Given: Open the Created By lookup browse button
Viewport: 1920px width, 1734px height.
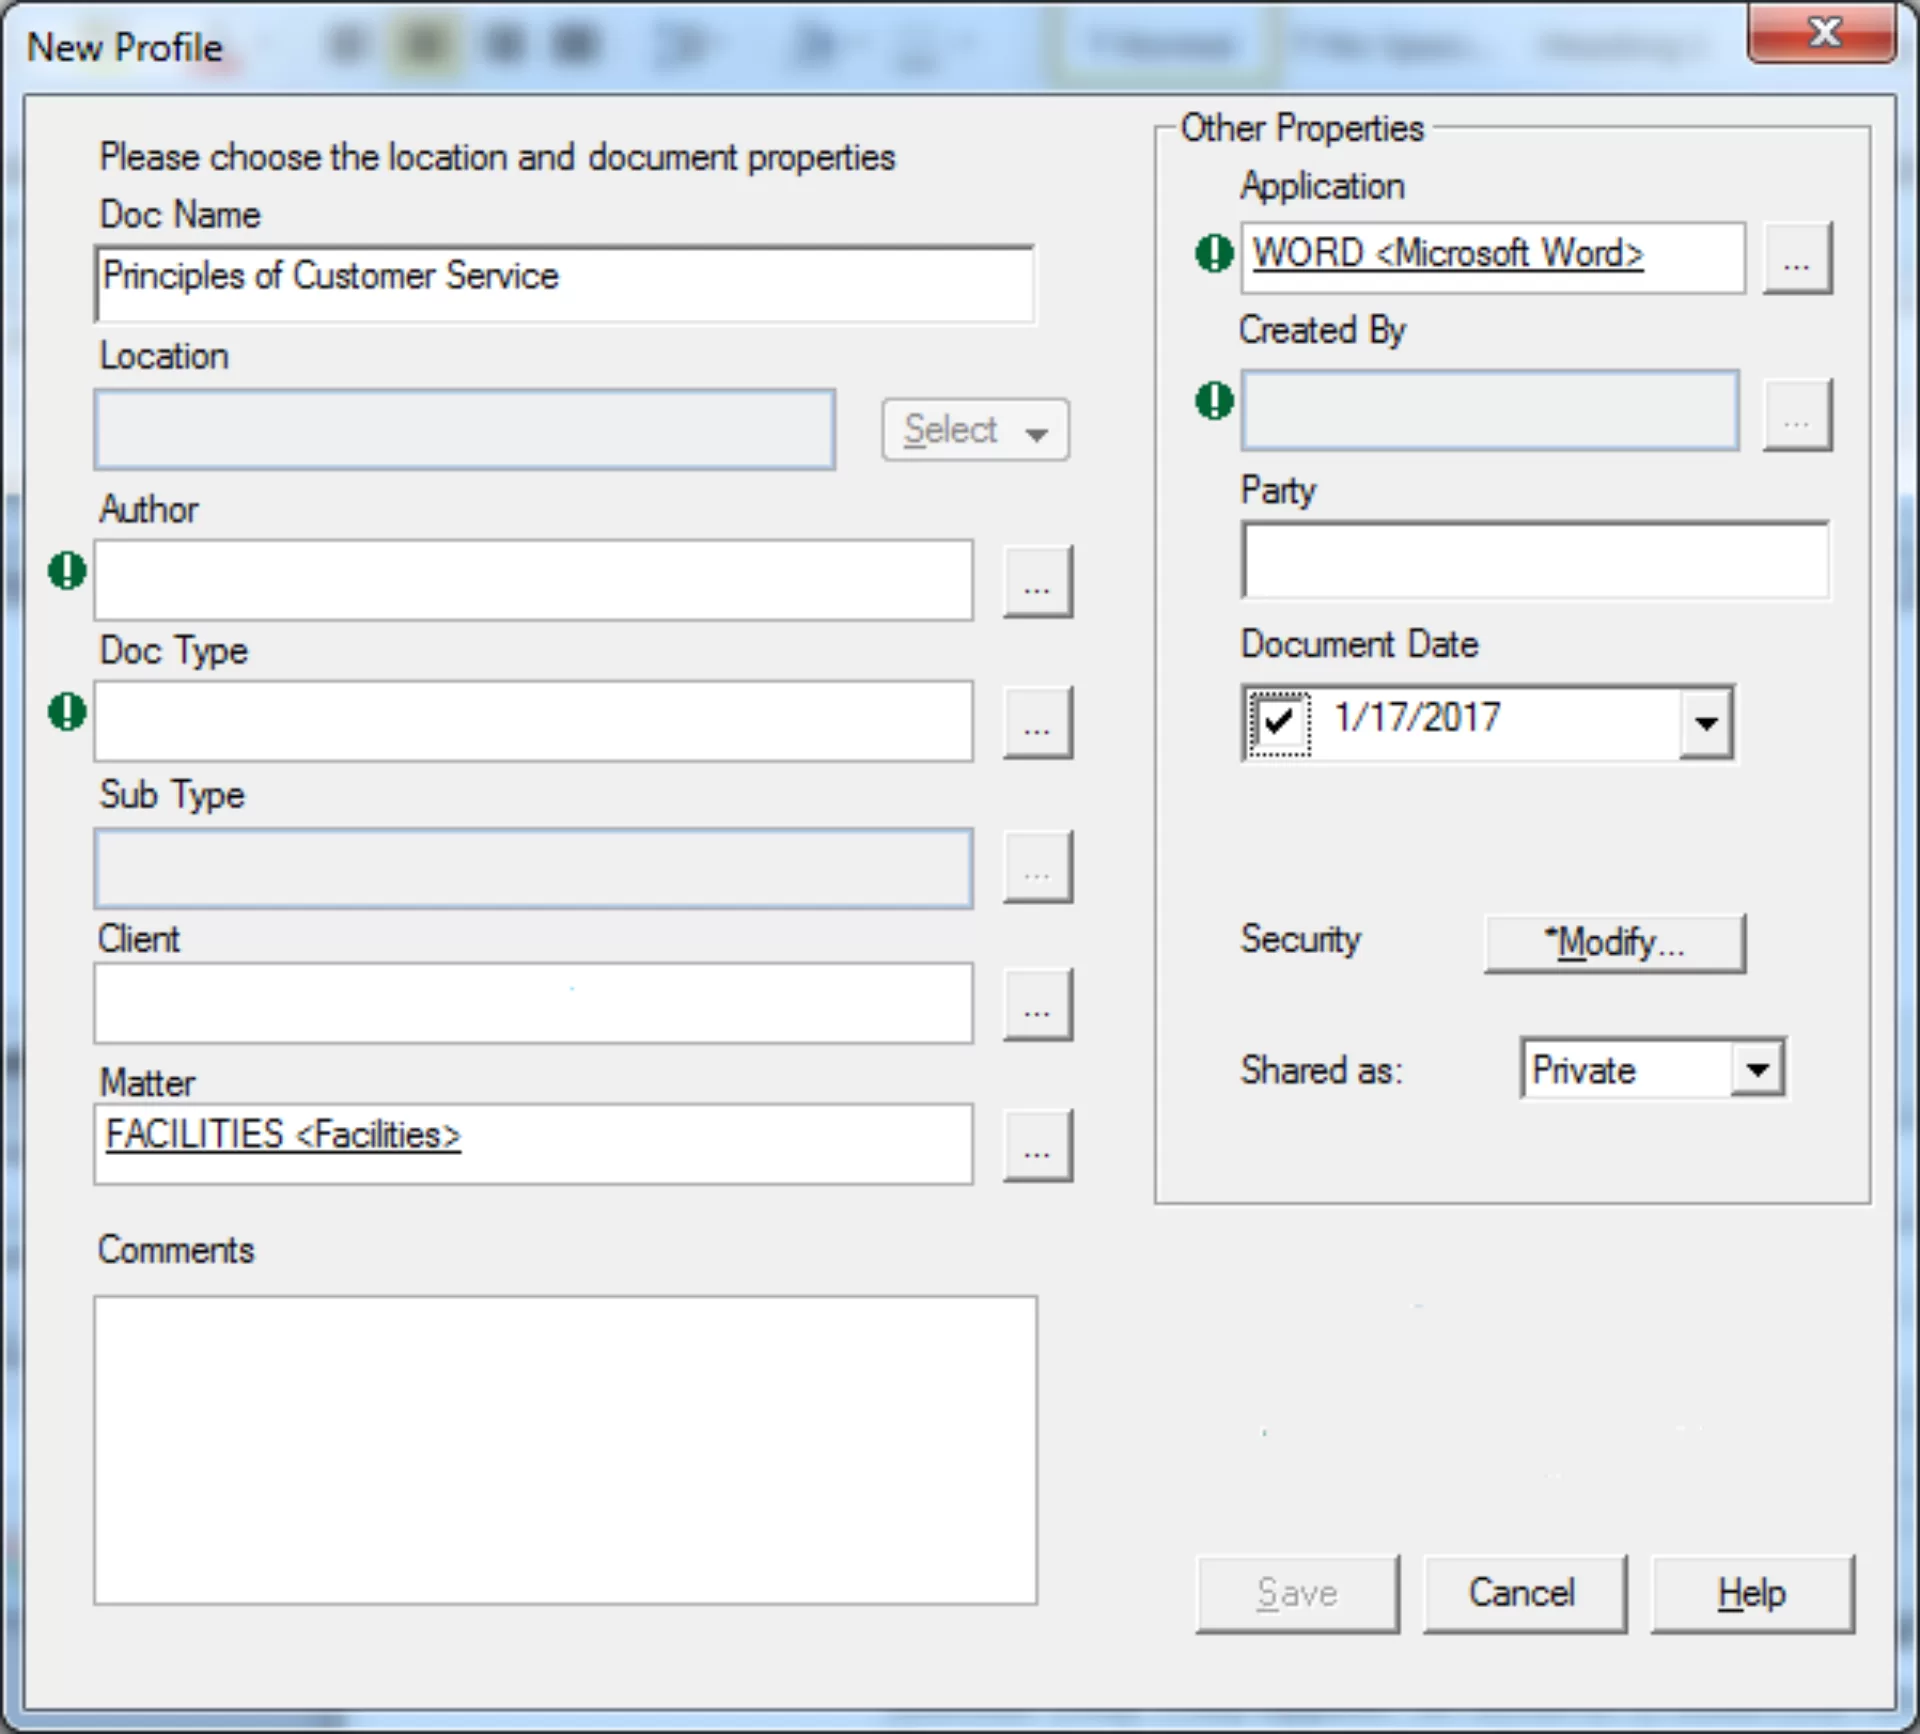Looking at the screenshot, I should pyautogui.click(x=1797, y=415).
